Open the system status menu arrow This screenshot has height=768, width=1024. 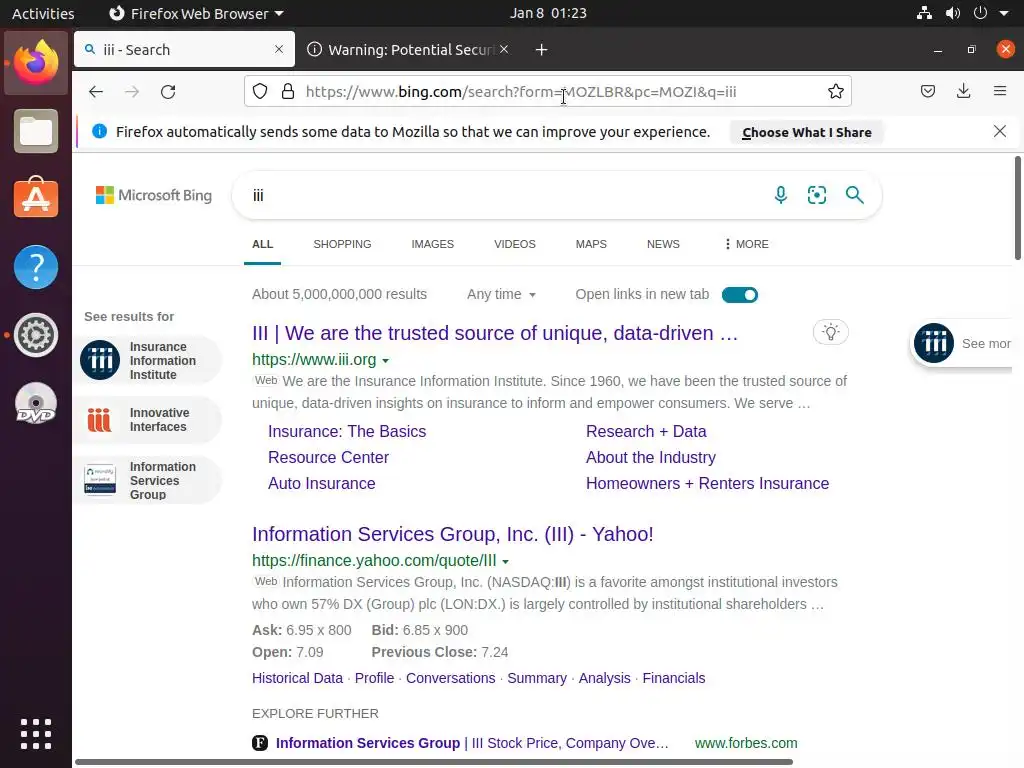(x=1004, y=13)
